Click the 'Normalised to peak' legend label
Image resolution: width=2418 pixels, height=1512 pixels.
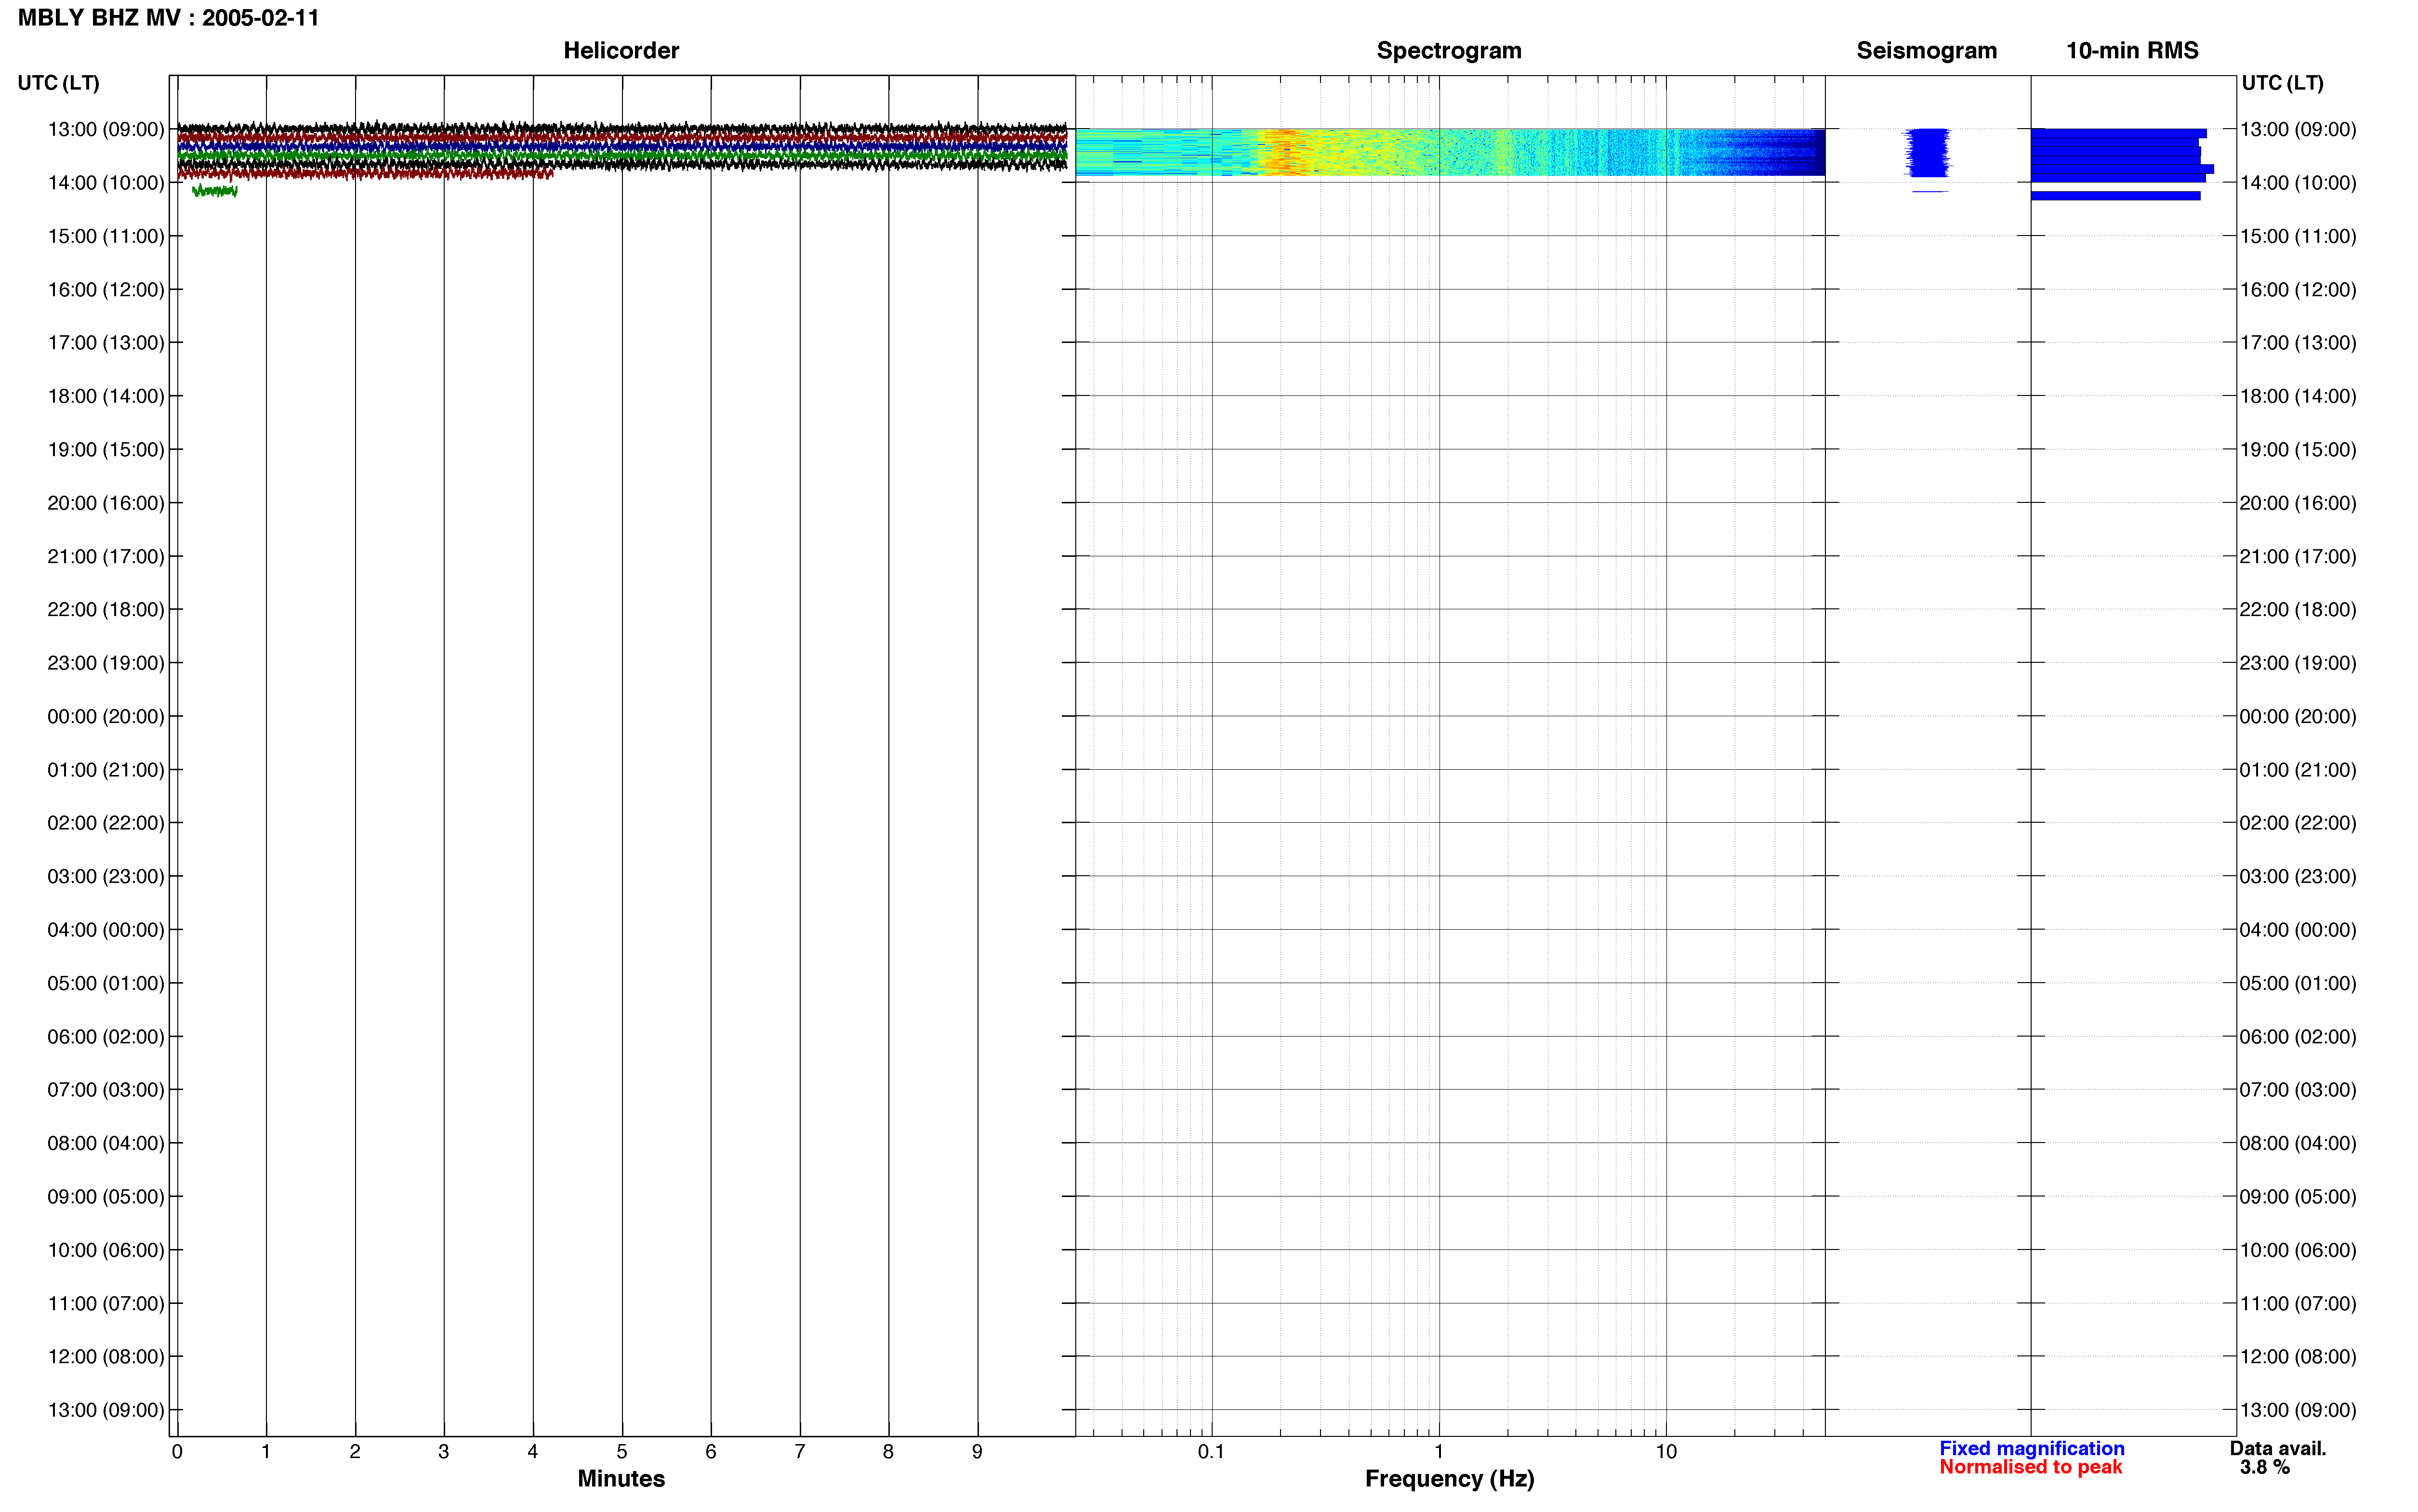(2030, 1467)
